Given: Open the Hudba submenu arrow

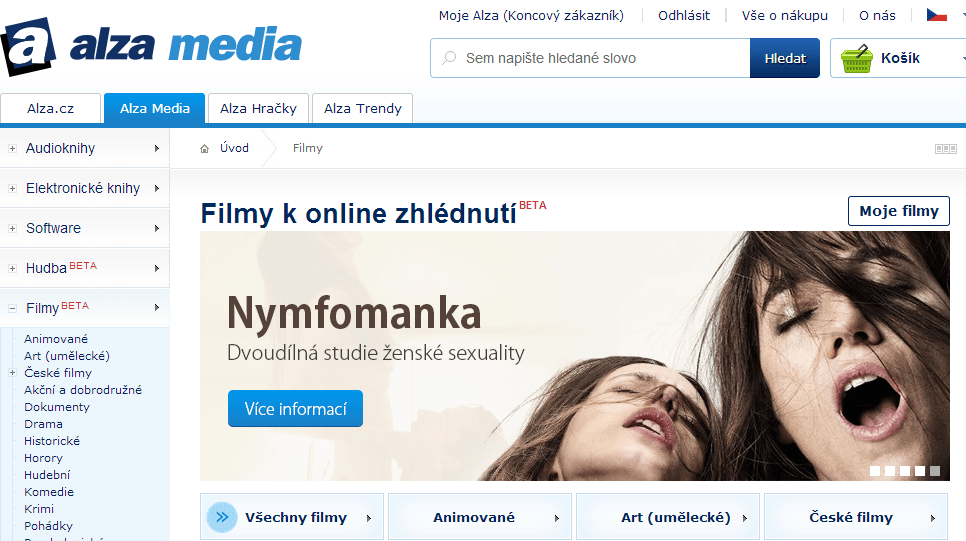Looking at the screenshot, I should tap(157, 269).
